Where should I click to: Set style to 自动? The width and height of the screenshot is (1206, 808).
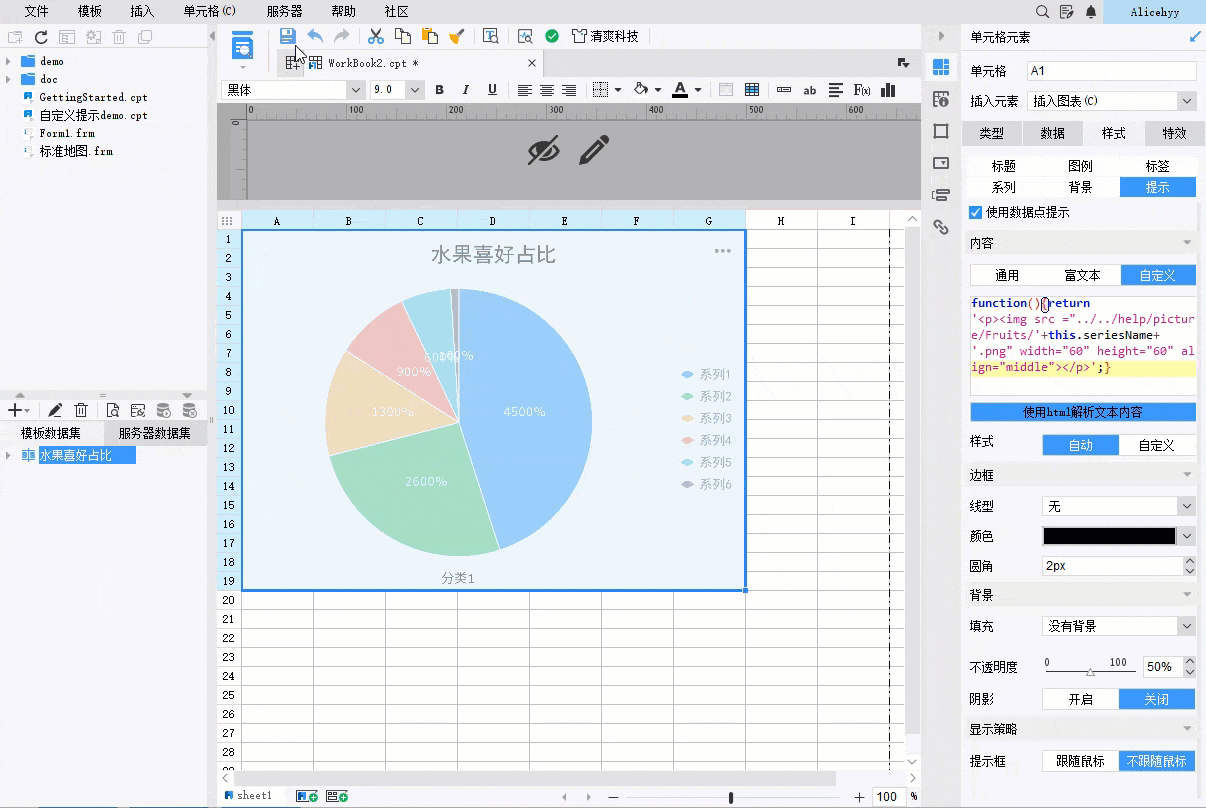tap(1081, 445)
